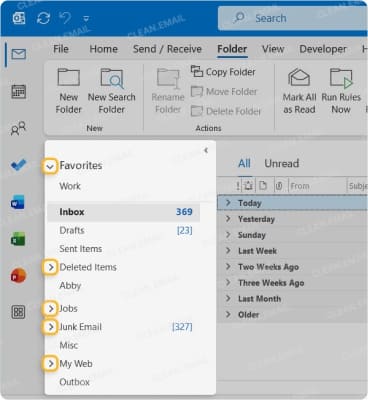Expand the My Web folder chevron
368x400 pixels.
pyautogui.click(x=50, y=364)
